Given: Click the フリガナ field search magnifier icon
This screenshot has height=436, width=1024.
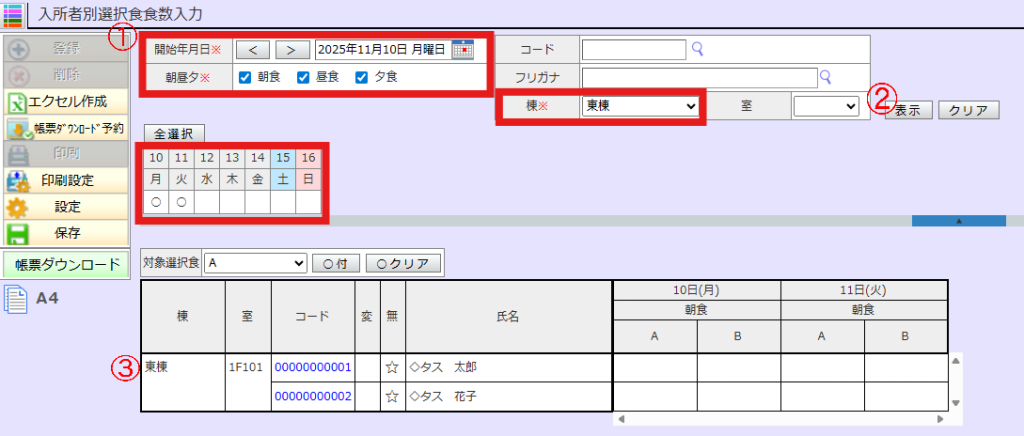Looking at the screenshot, I should pos(826,76).
